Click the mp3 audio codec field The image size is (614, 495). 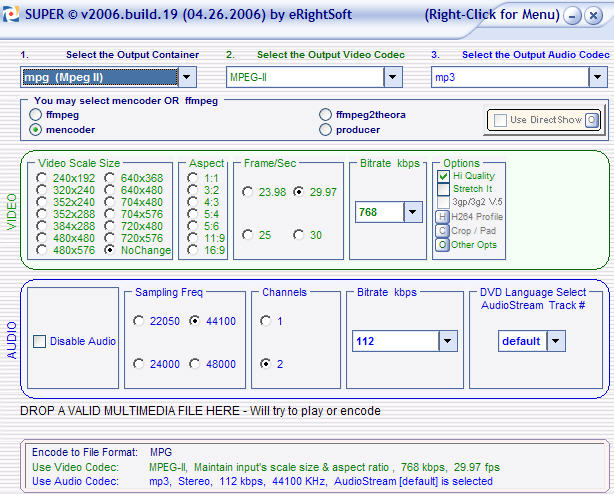(x=510, y=77)
